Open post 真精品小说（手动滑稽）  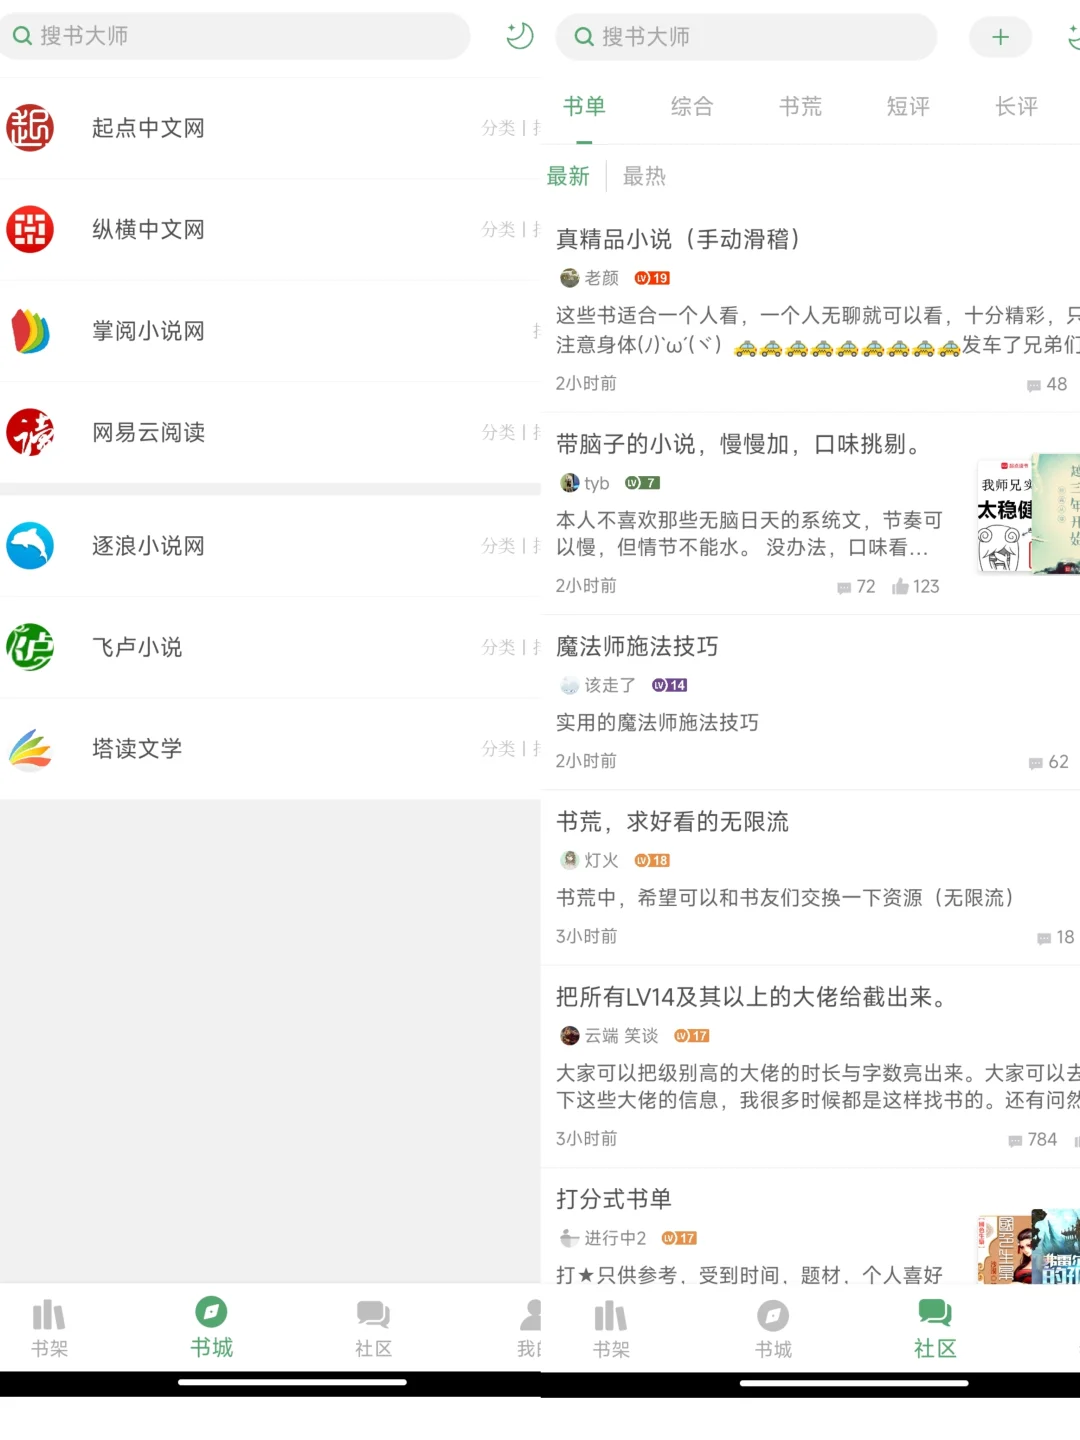pyautogui.click(x=680, y=240)
